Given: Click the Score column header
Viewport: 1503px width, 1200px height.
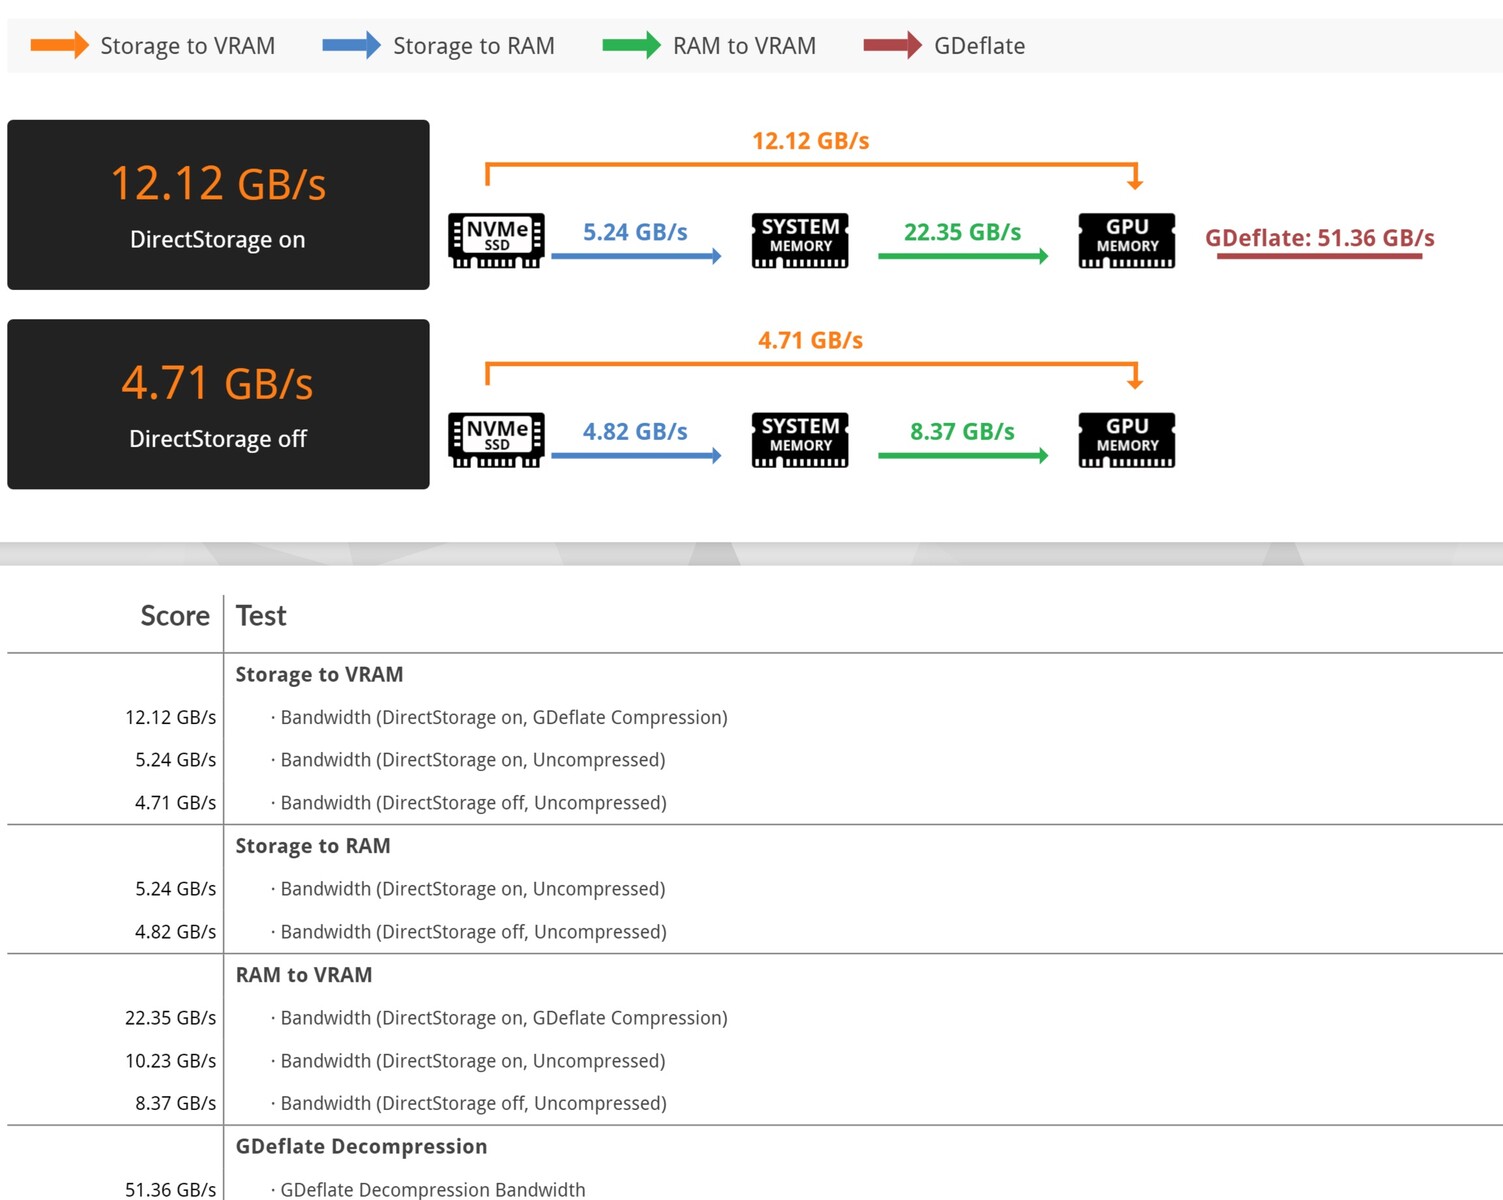Looking at the screenshot, I should pos(175,616).
